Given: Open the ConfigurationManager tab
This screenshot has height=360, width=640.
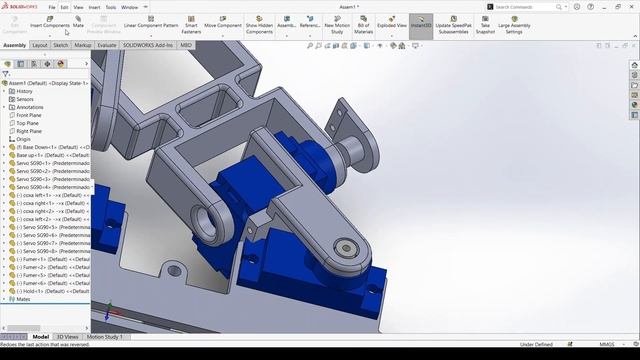Looking at the screenshot, I should [x=34, y=64].
